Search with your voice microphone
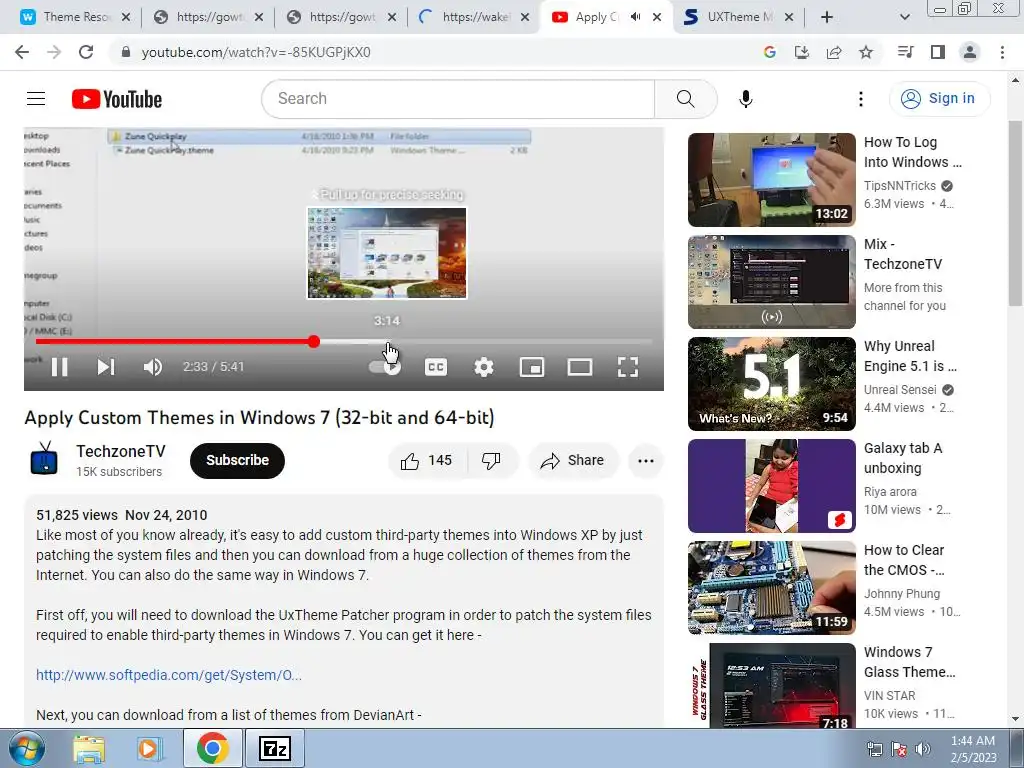 (x=746, y=99)
